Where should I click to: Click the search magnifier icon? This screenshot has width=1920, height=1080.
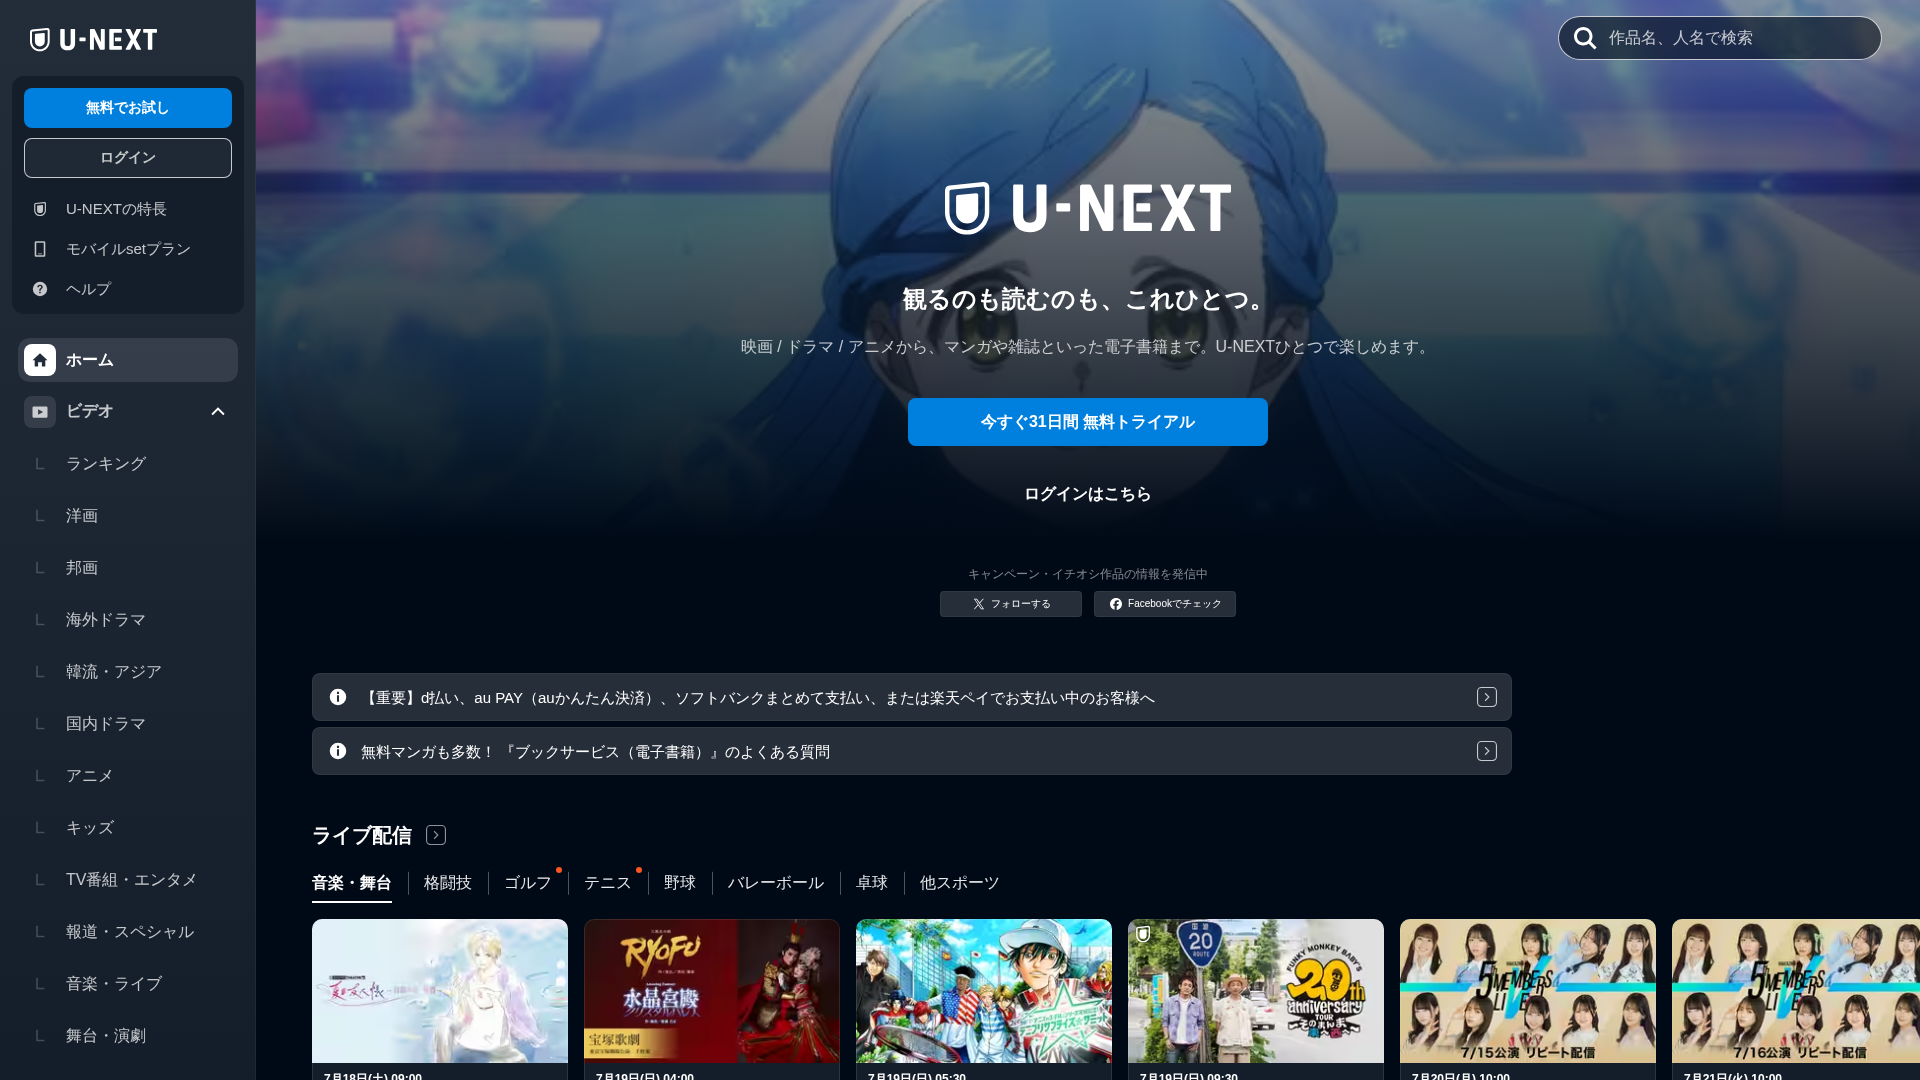[x=1585, y=38]
